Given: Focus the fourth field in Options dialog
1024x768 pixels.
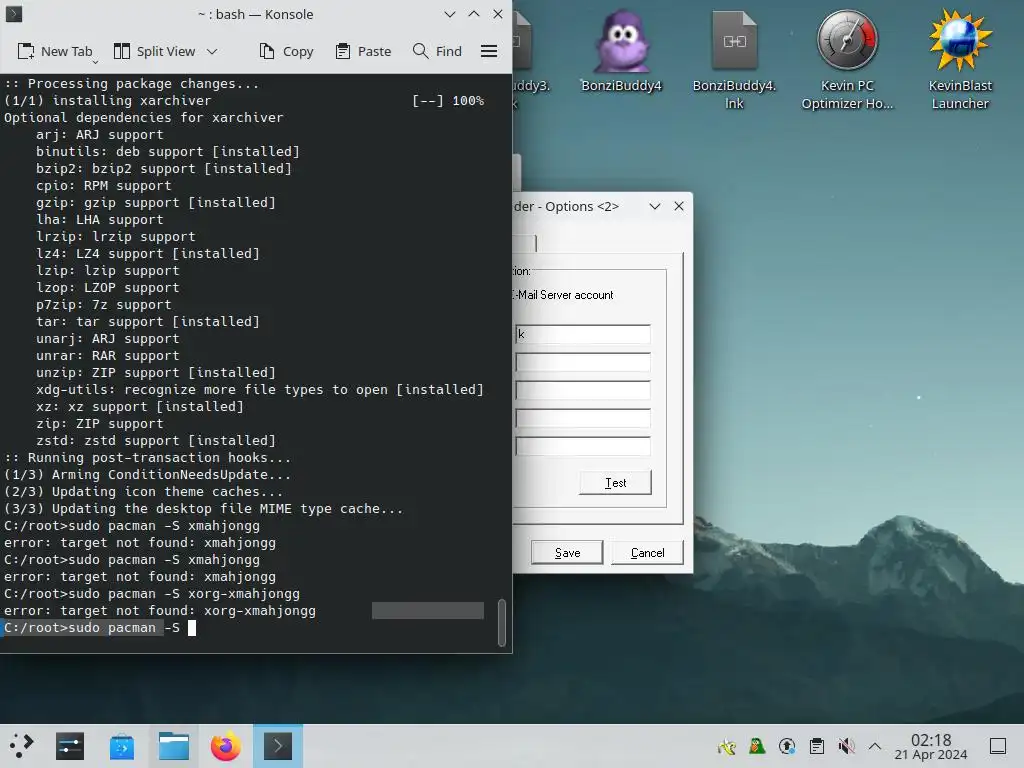Looking at the screenshot, I should point(582,418).
